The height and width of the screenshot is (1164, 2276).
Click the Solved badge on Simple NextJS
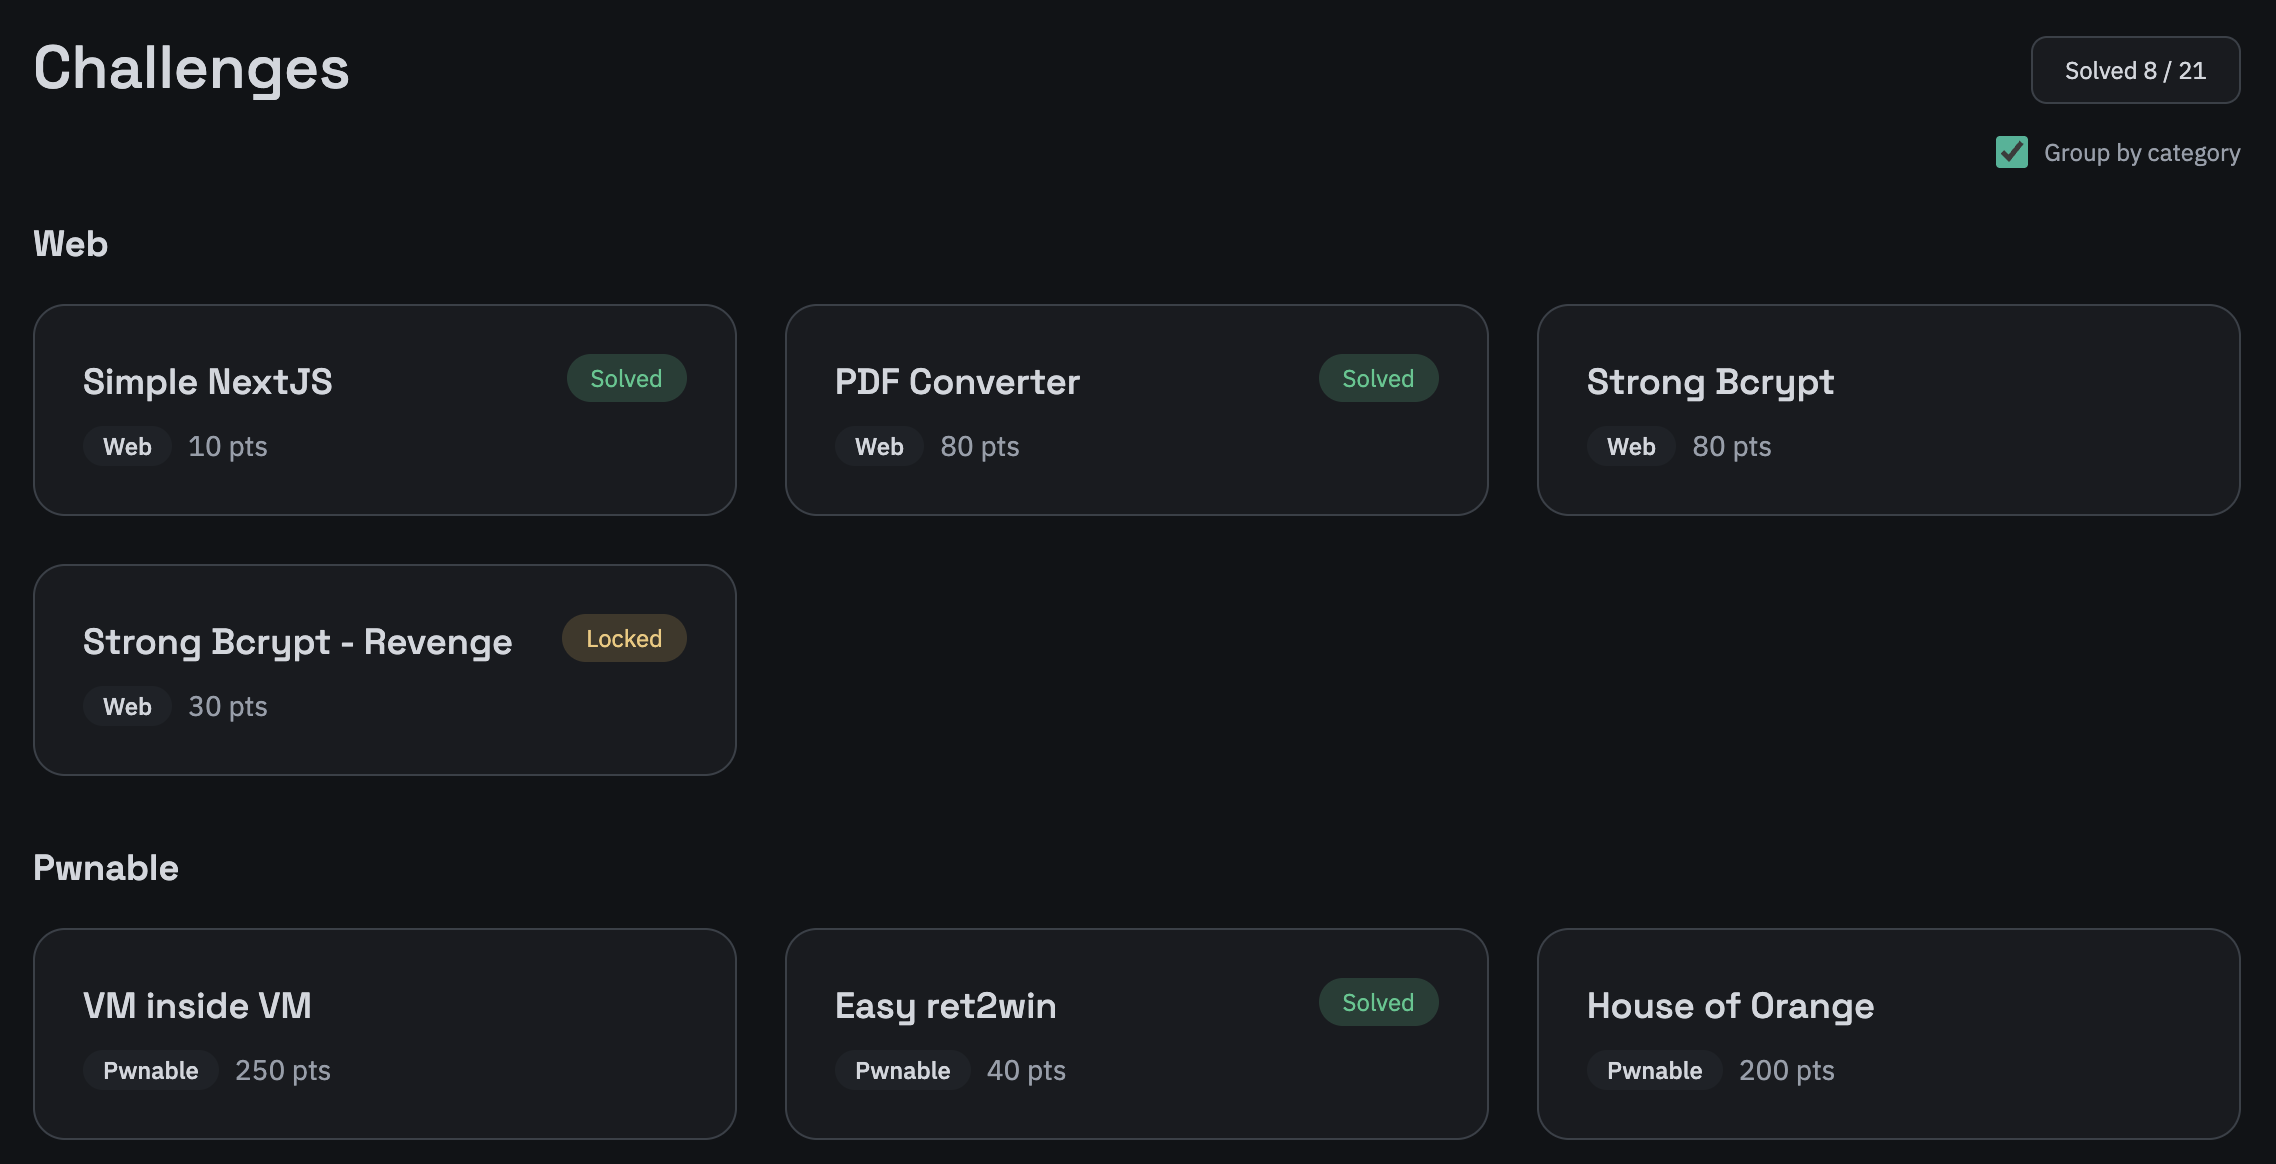tap(626, 379)
